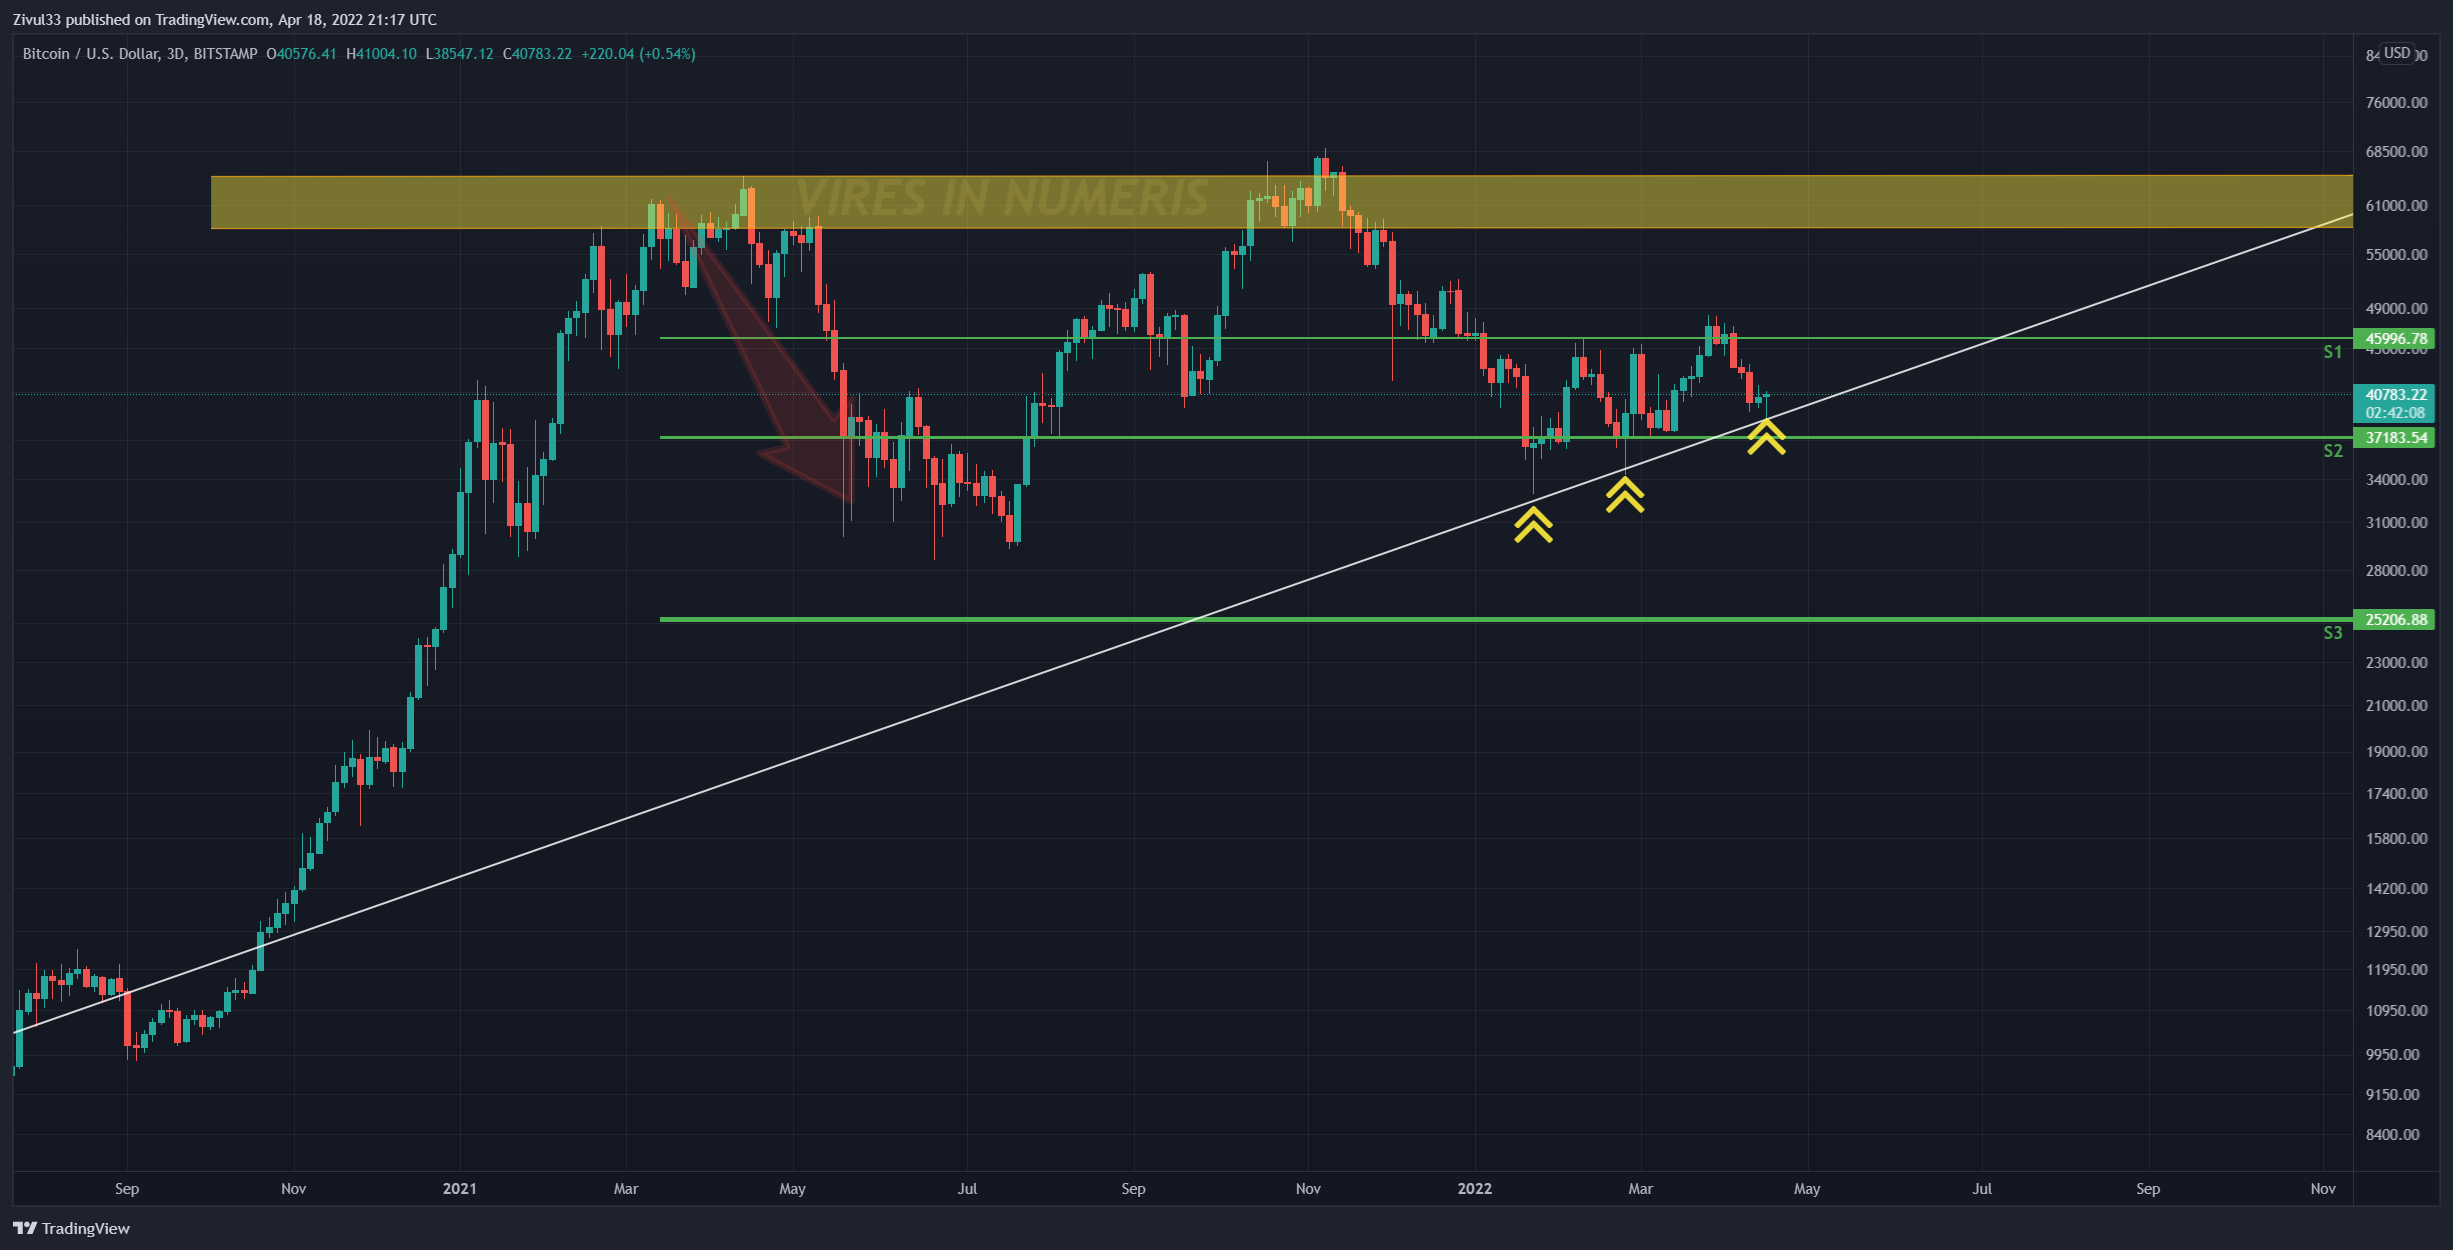Screen dimensions: 2453x1250
Task: Click the S3 text label
Action: coord(2332,633)
